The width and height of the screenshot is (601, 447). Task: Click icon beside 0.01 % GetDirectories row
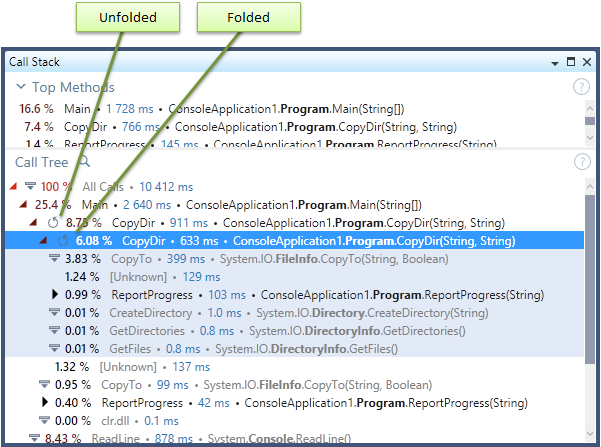(x=54, y=330)
